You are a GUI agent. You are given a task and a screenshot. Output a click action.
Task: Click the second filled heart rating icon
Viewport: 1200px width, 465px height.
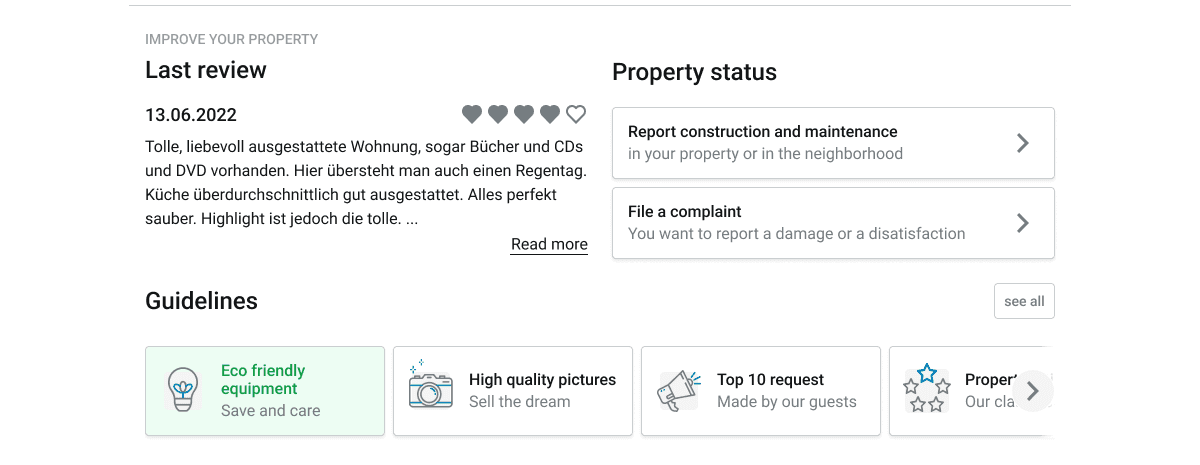[498, 115]
